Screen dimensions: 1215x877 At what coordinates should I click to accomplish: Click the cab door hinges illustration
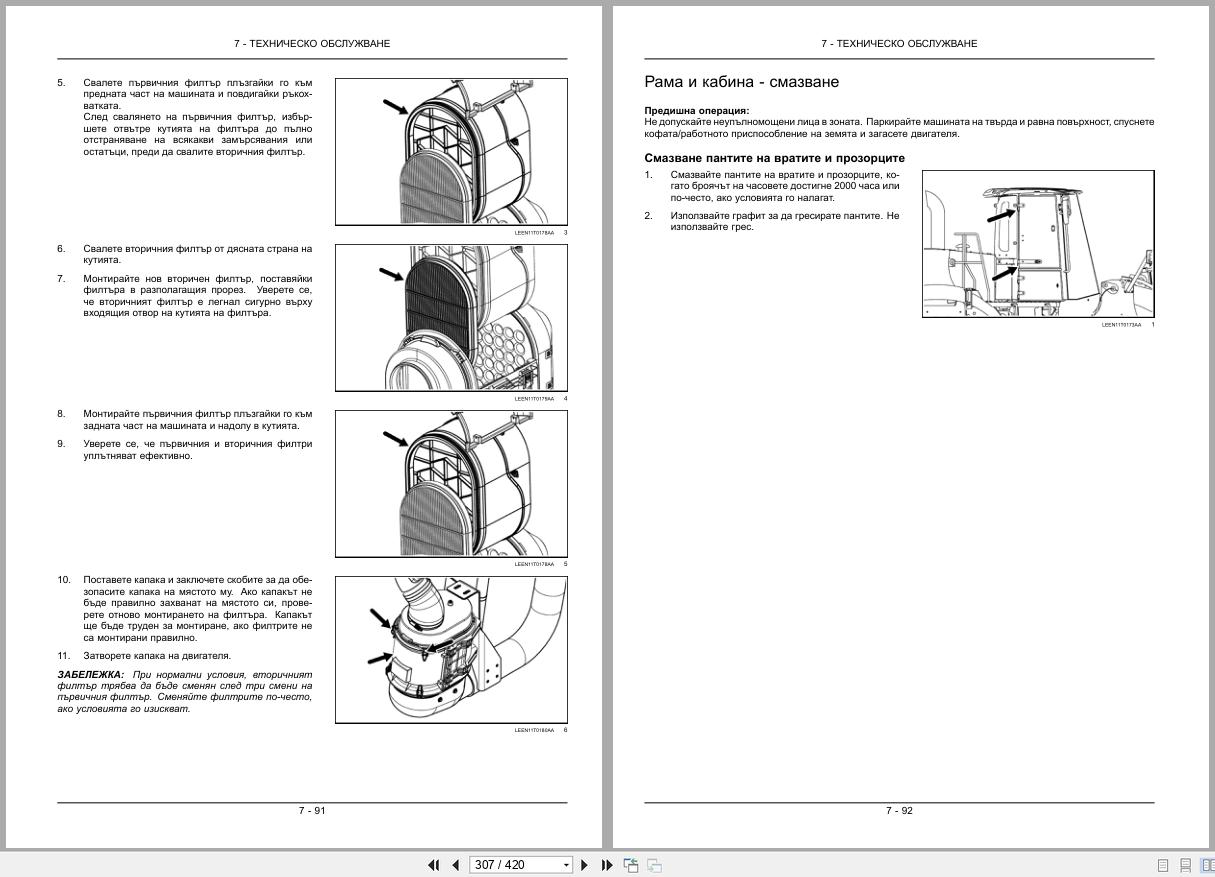1038,244
